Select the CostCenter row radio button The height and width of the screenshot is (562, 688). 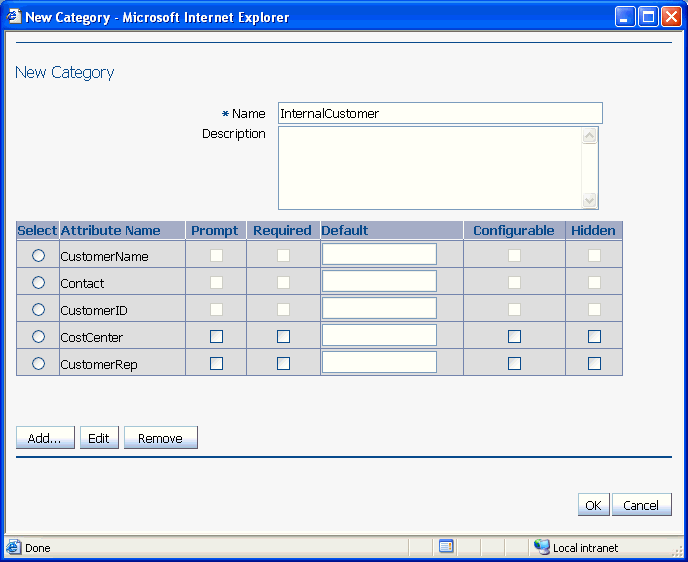tap(38, 336)
